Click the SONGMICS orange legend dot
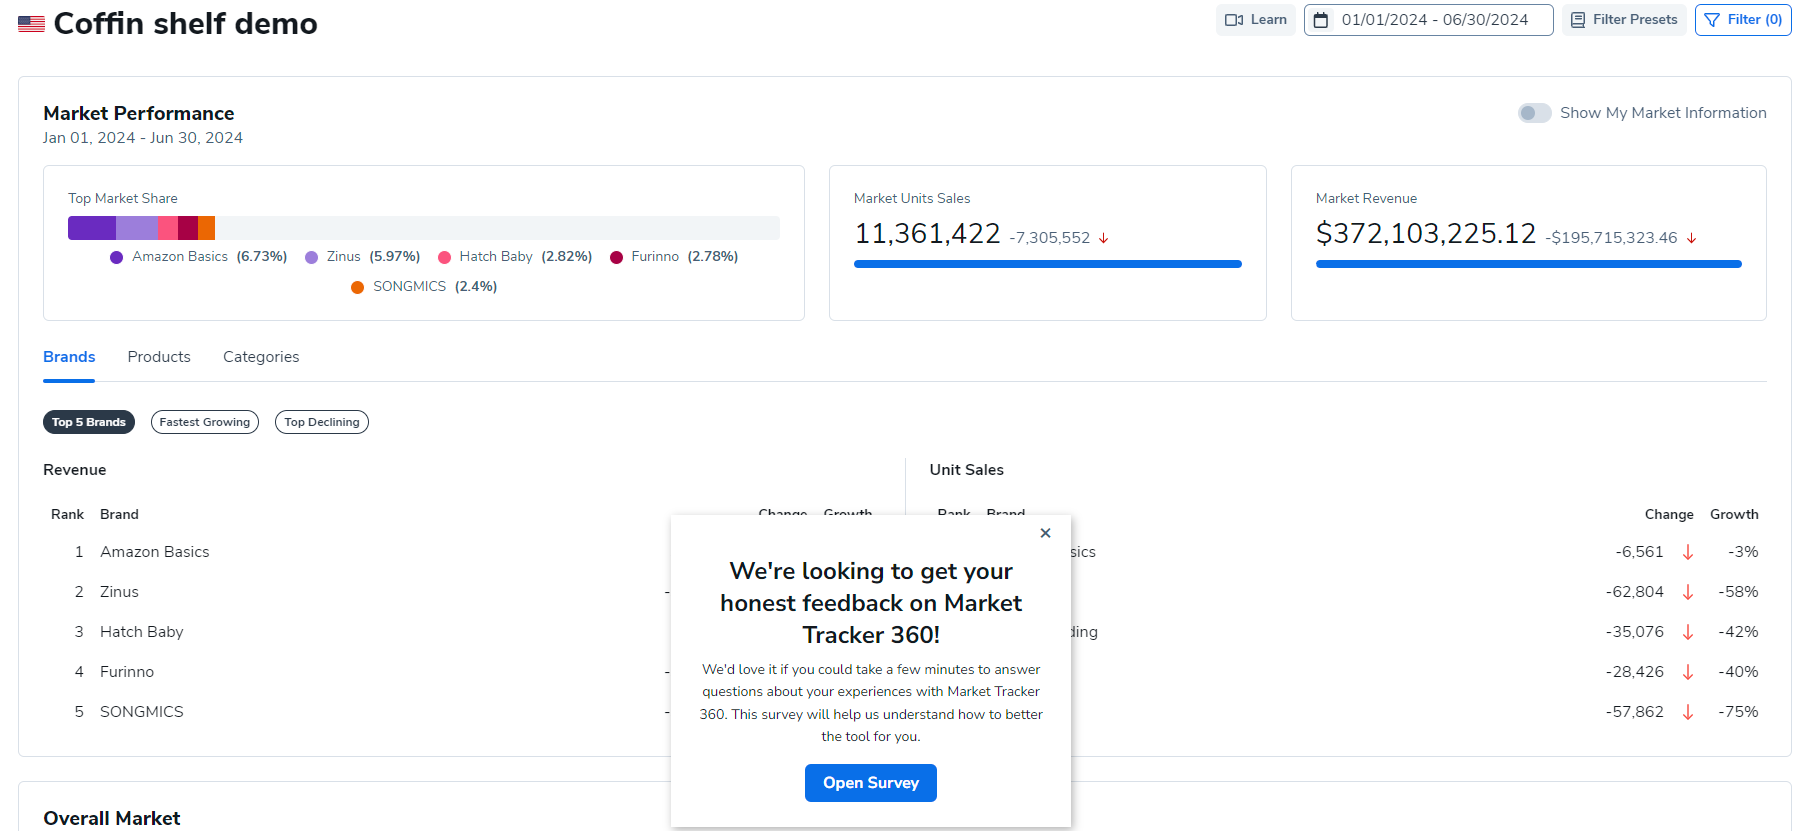This screenshot has height=831, width=1806. point(357,287)
